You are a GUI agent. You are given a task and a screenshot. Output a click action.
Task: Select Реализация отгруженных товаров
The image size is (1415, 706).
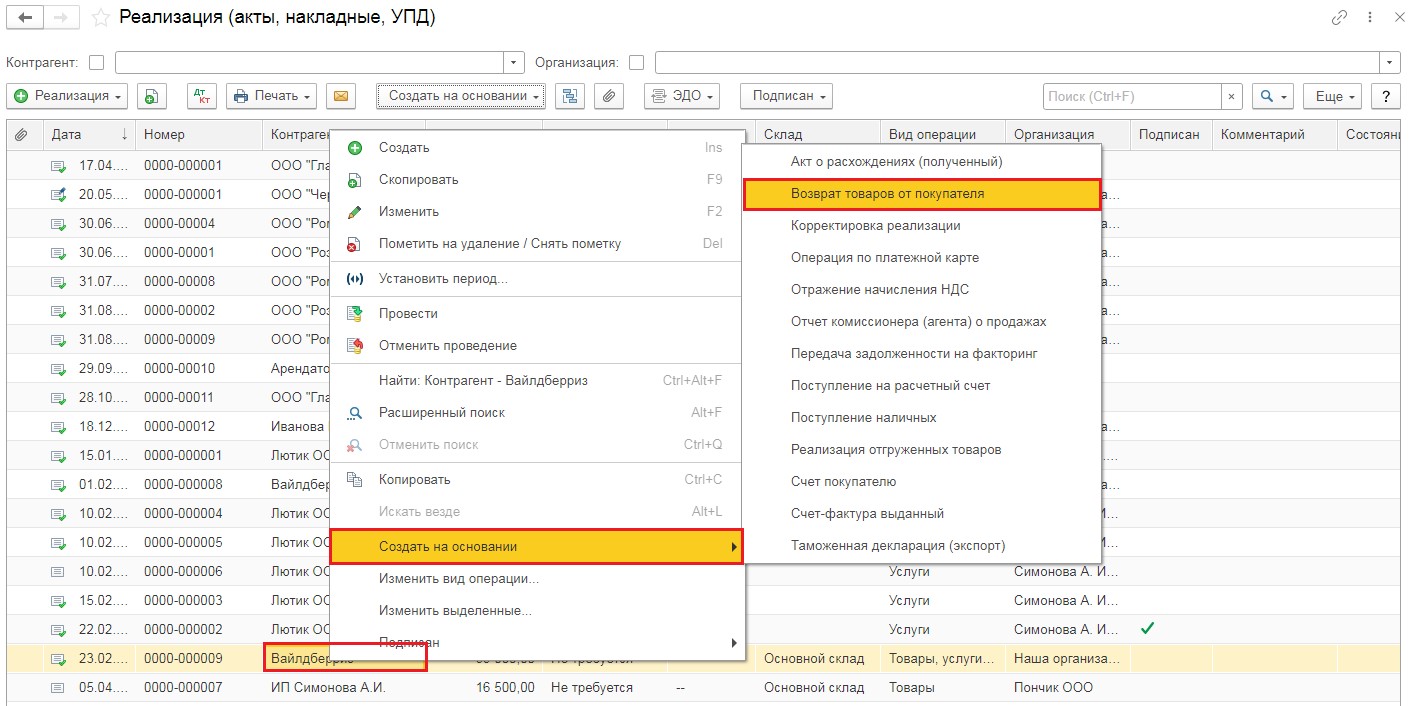[922, 450]
